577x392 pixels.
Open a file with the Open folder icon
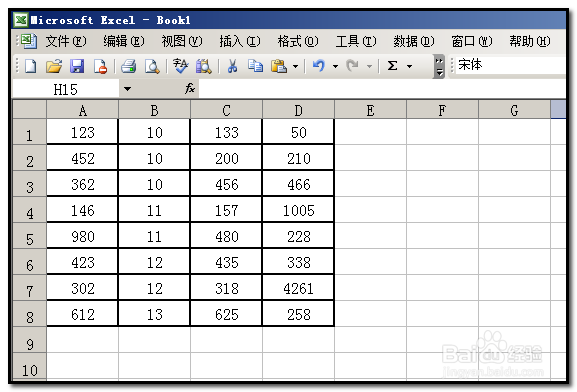tap(54, 67)
